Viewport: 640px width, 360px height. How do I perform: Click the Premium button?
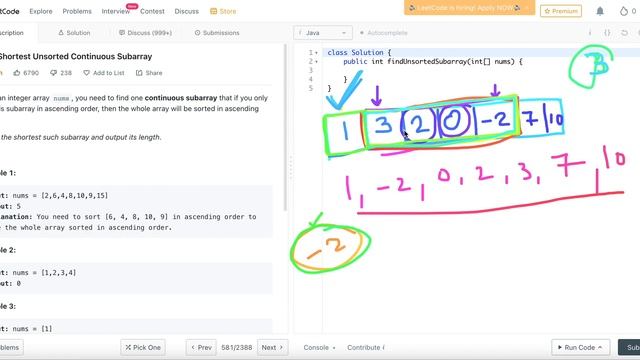coord(561,11)
